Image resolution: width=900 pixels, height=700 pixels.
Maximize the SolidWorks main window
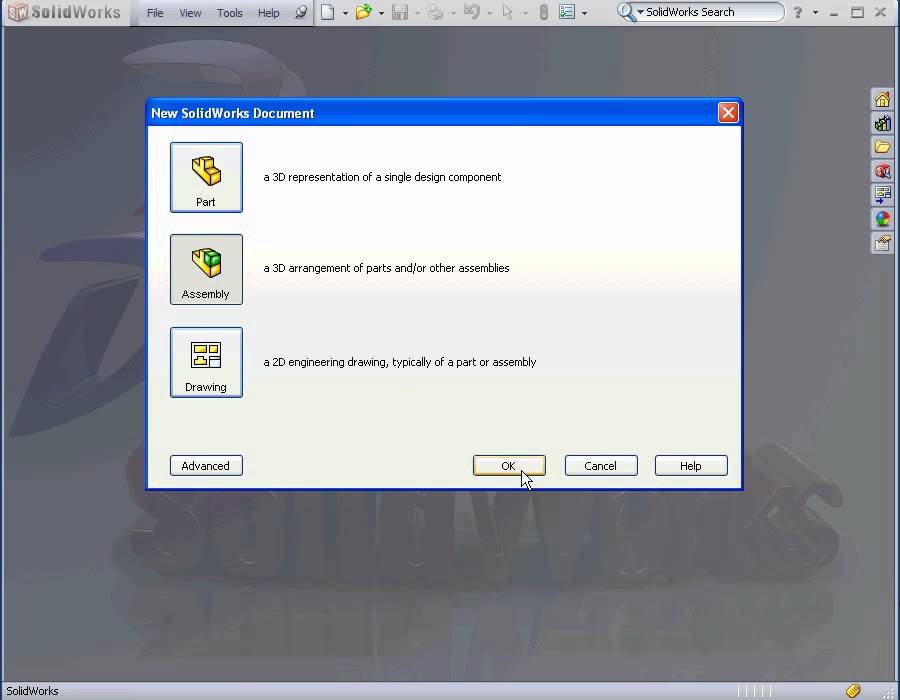tap(857, 12)
